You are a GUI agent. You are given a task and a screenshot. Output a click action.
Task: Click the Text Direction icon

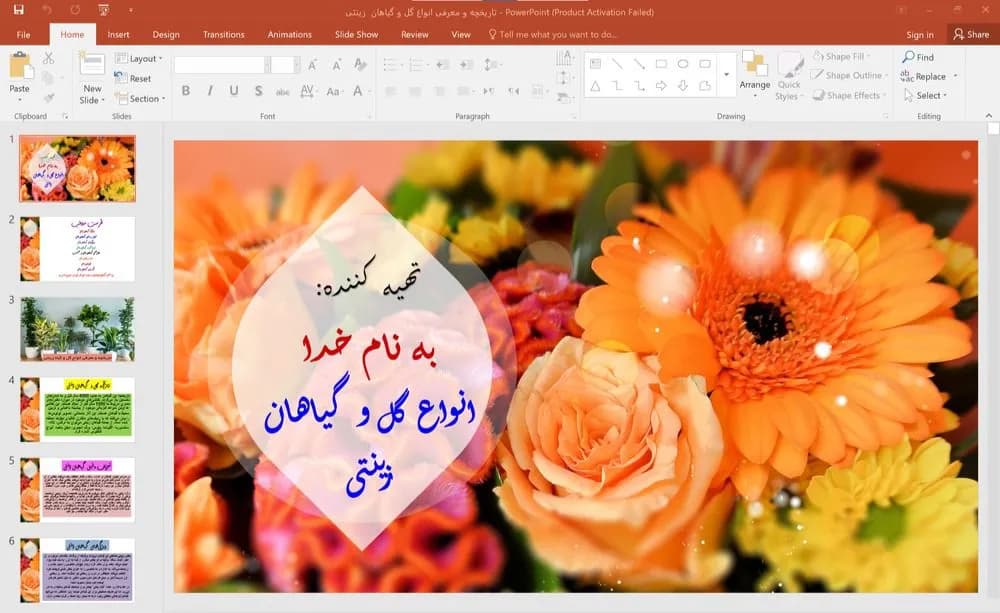(x=564, y=58)
